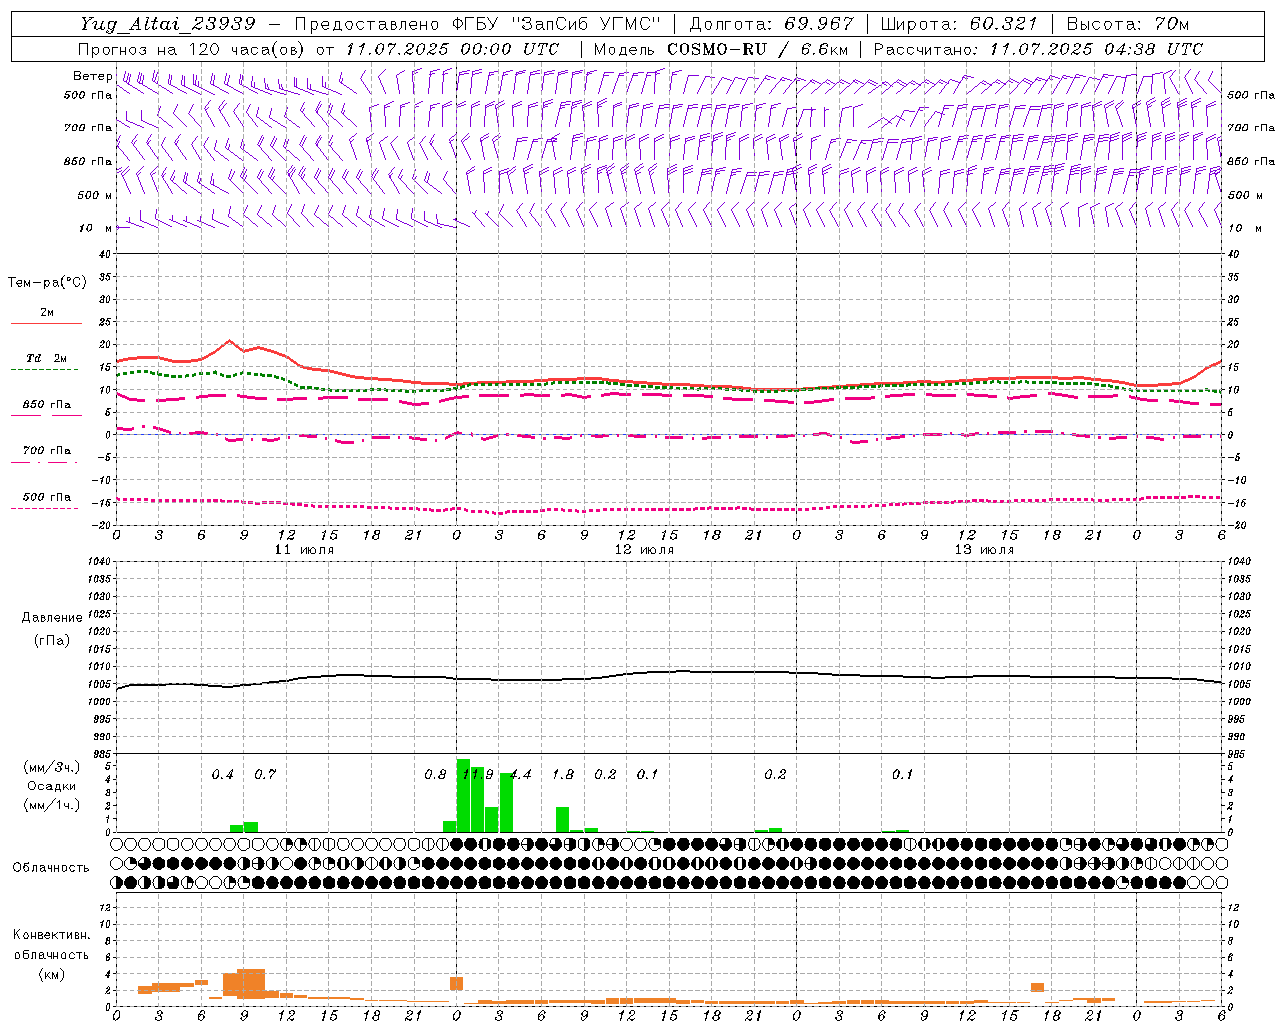
Task: Click the tallest orange convective cloud bar
Action: click(x=251, y=983)
